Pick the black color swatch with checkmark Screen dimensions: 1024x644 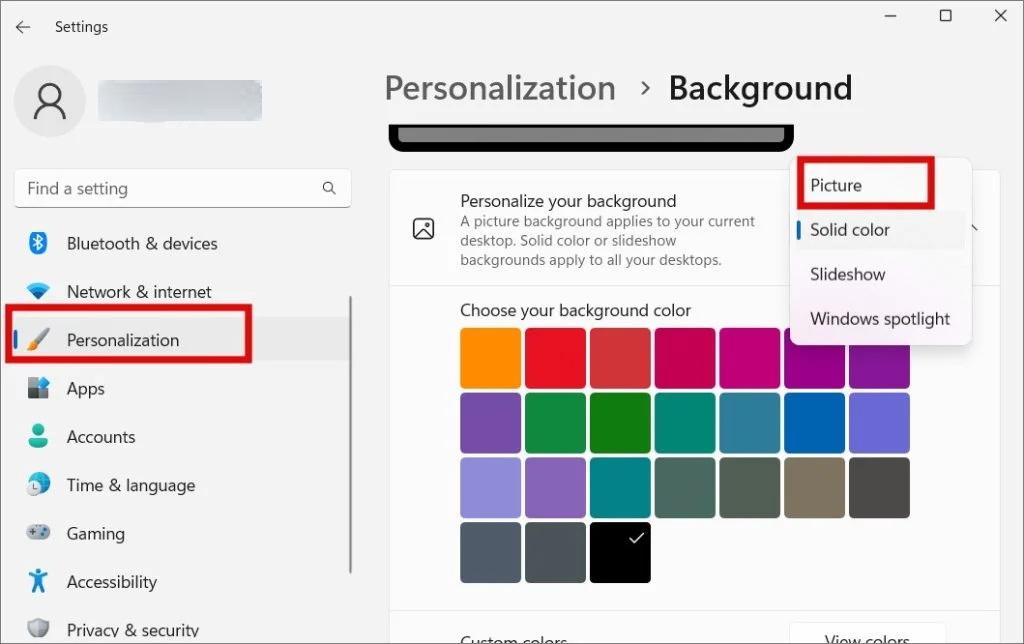[620, 552]
